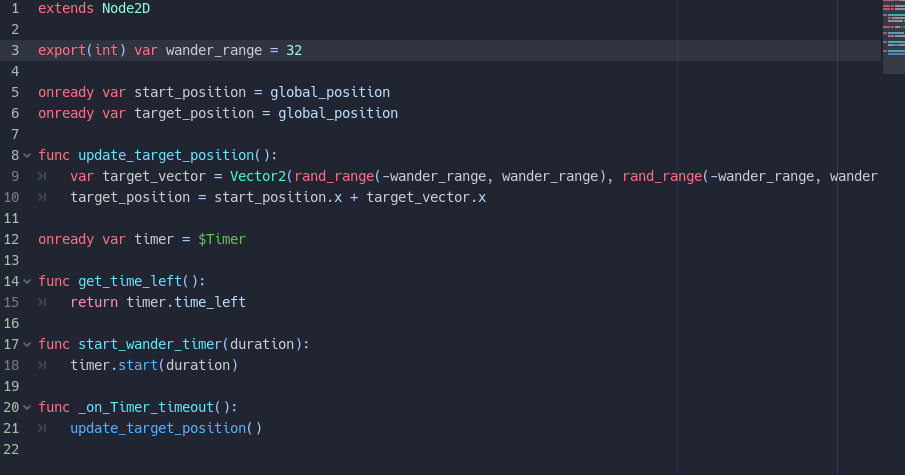This screenshot has width=905, height=475.
Task: Click 'start_position' variable on line 5
Action: point(190,92)
